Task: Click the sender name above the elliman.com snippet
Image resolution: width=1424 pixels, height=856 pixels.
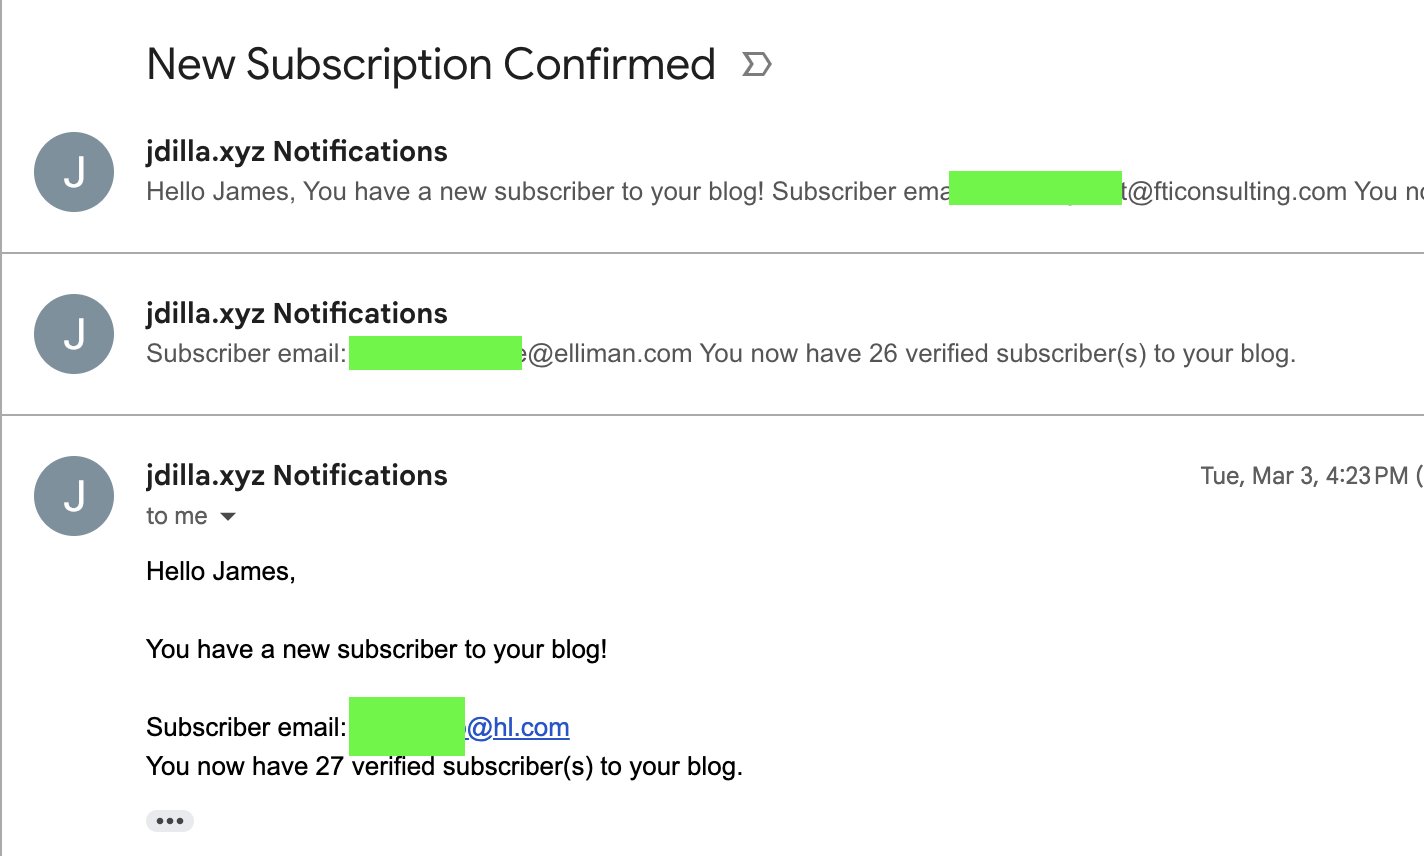Action: pos(297,314)
